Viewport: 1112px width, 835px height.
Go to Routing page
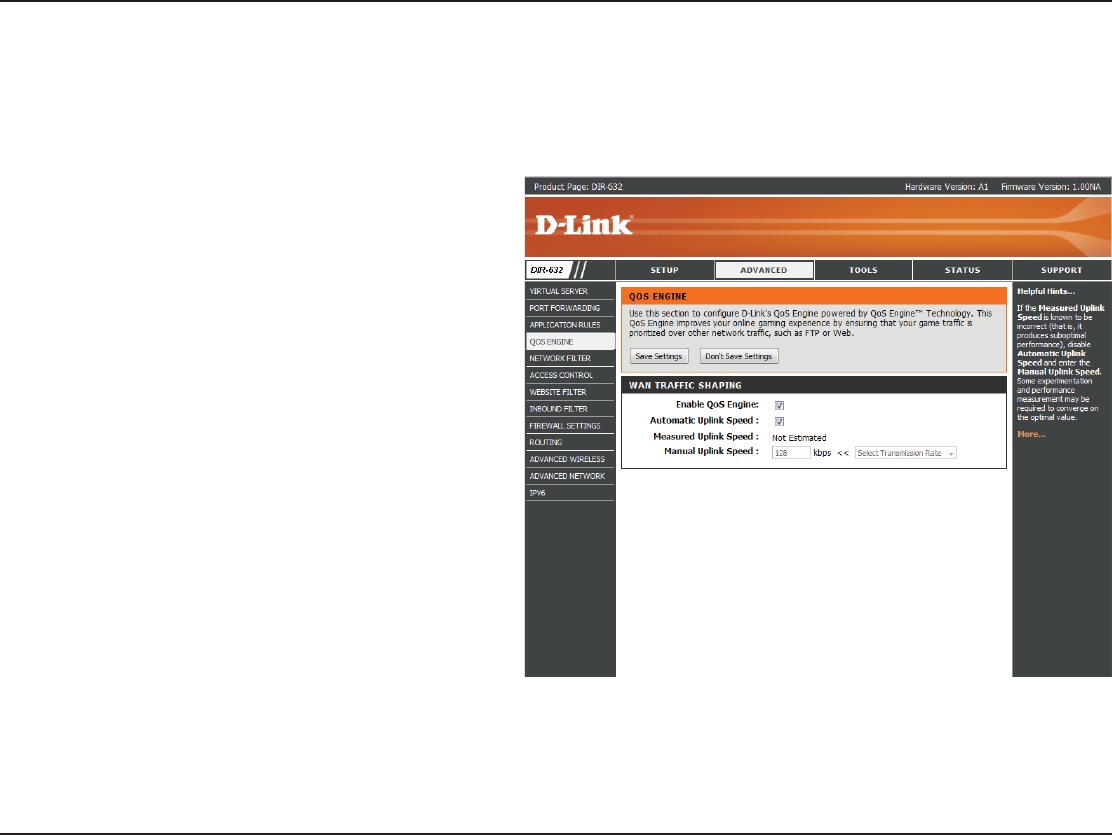pos(570,442)
